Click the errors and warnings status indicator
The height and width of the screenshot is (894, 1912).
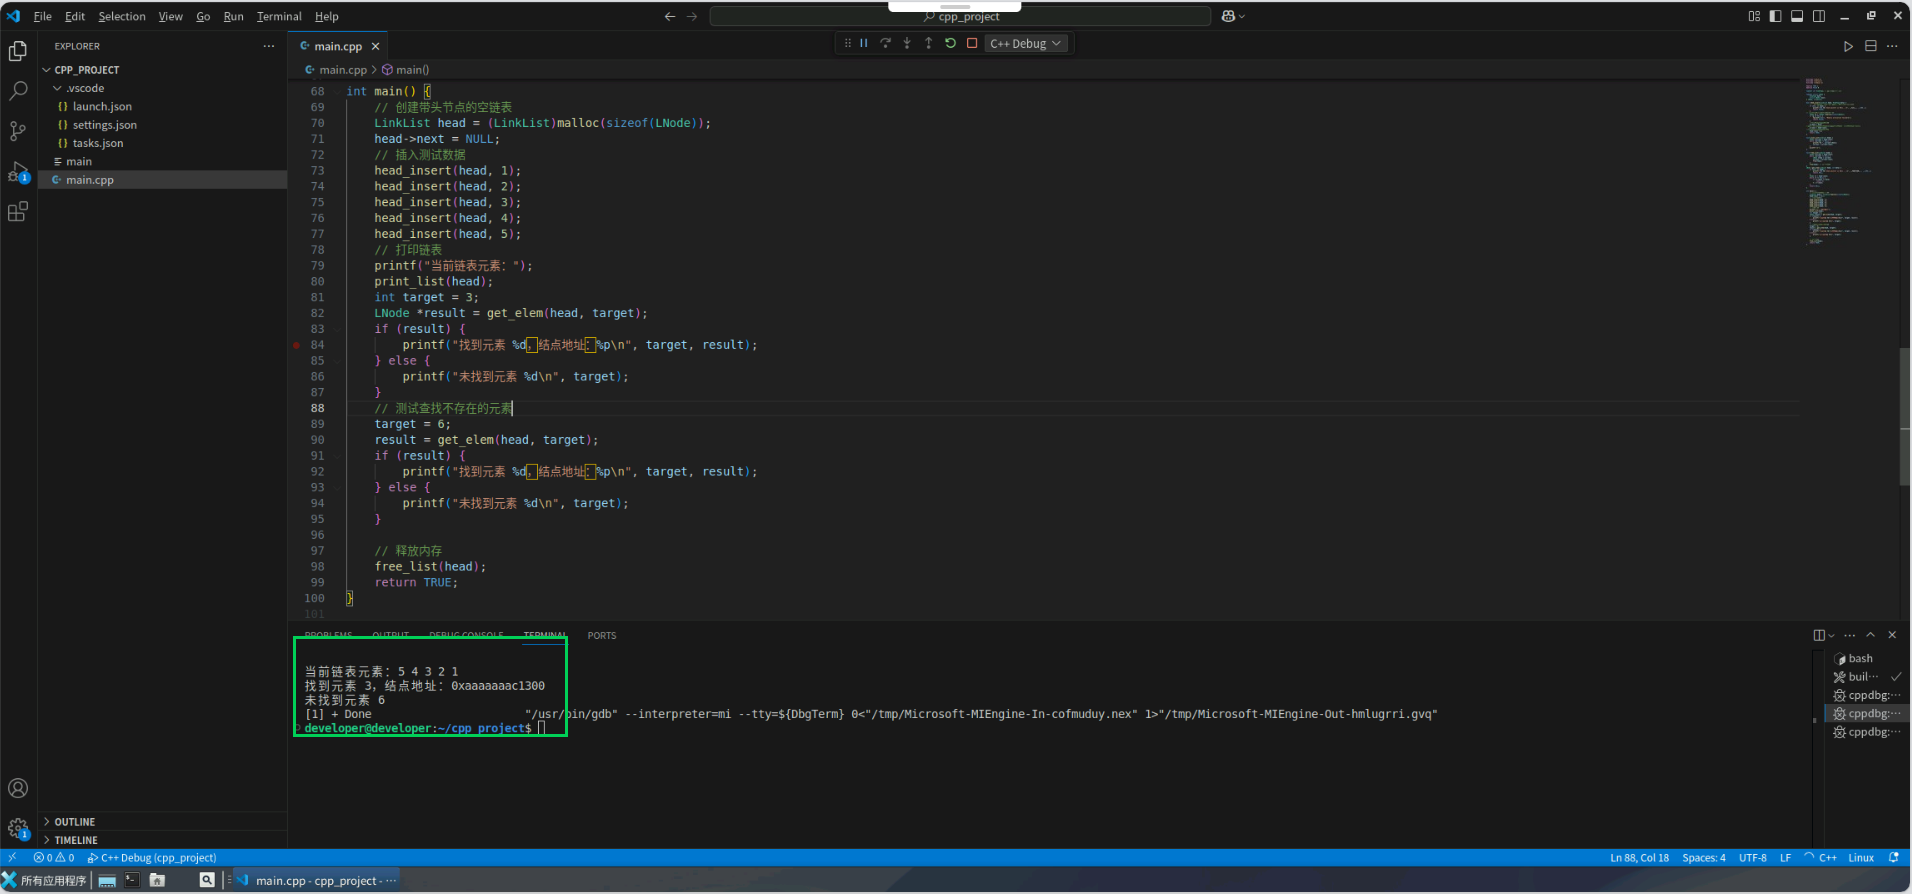coord(54,858)
